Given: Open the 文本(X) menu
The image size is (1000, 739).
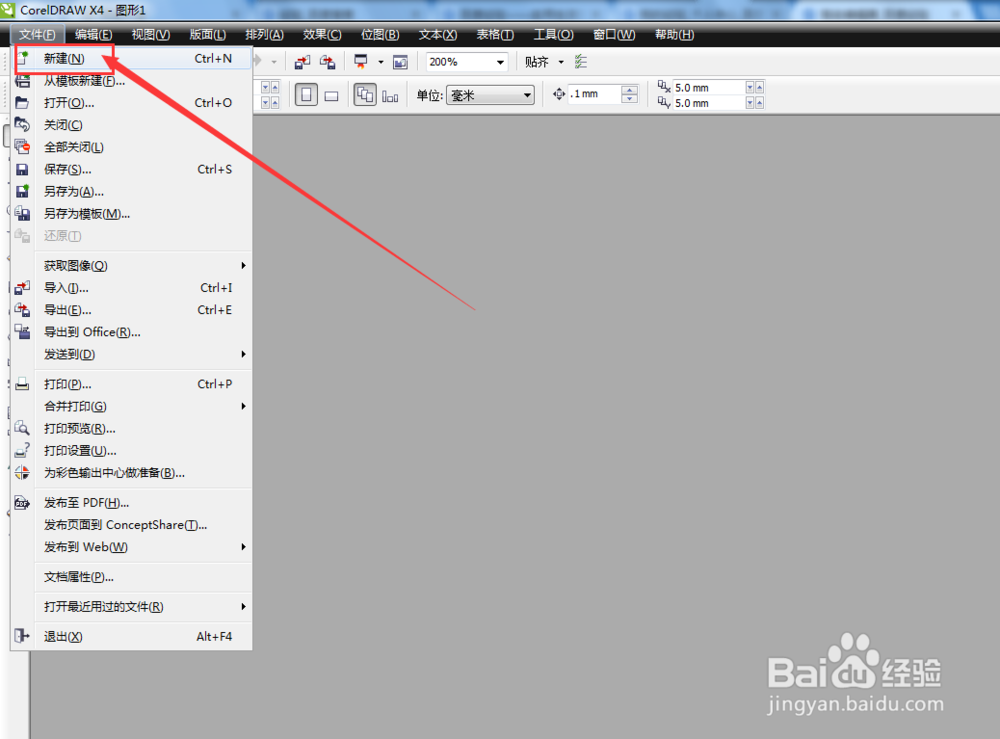Looking at the screenshot, I should [x=438, y=34].
